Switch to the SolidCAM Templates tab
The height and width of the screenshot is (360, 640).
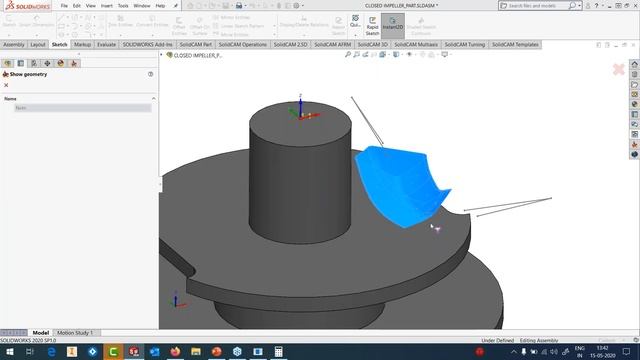[515, 44]
